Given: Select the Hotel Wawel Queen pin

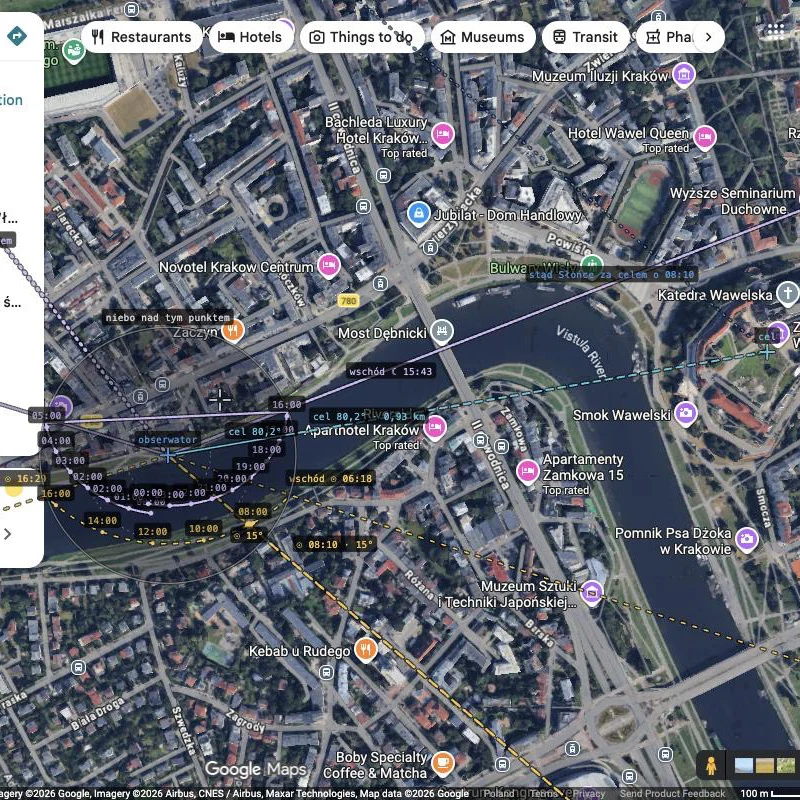Looking at the screenshot, I should tap(705, 137).
